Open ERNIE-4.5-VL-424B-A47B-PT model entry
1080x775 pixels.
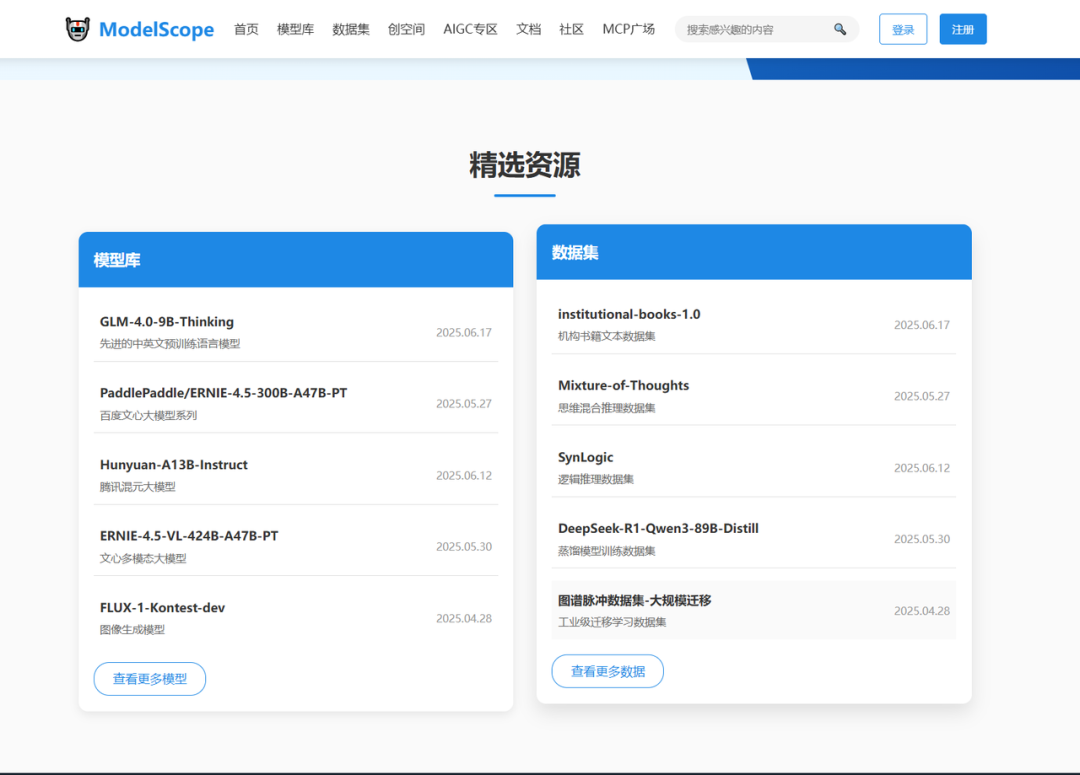295,546
